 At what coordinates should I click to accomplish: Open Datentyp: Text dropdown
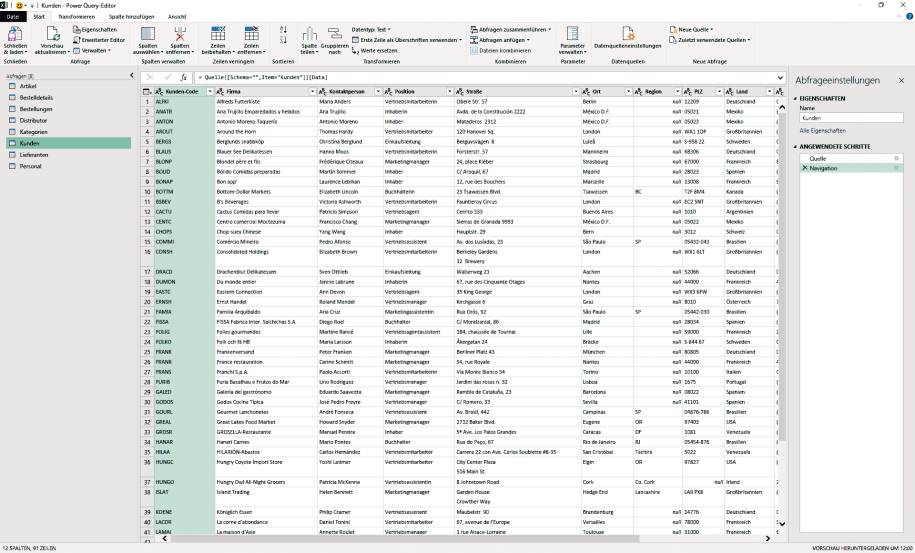[x=371, y=29]
